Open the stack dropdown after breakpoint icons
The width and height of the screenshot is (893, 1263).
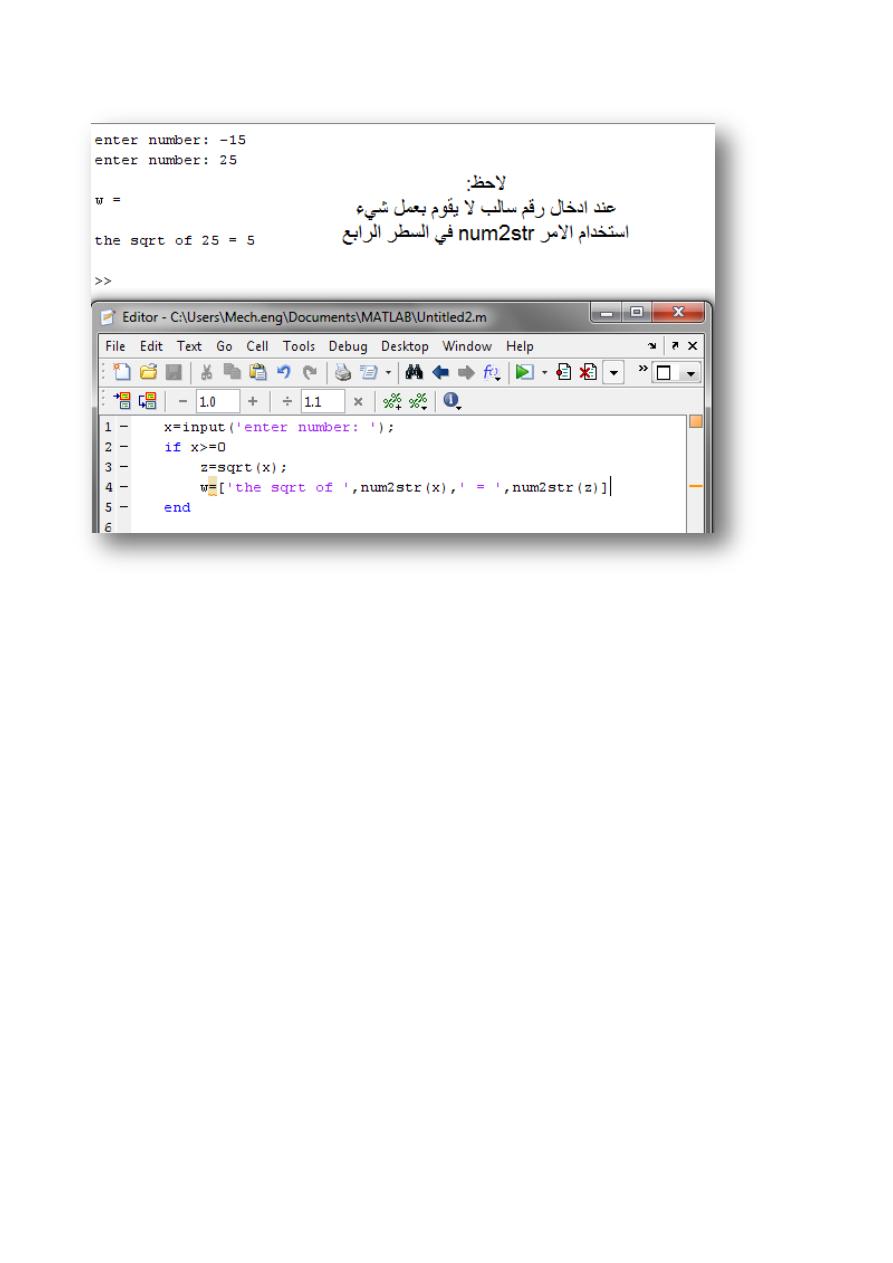pyautogui.click(x=613, y=373)
